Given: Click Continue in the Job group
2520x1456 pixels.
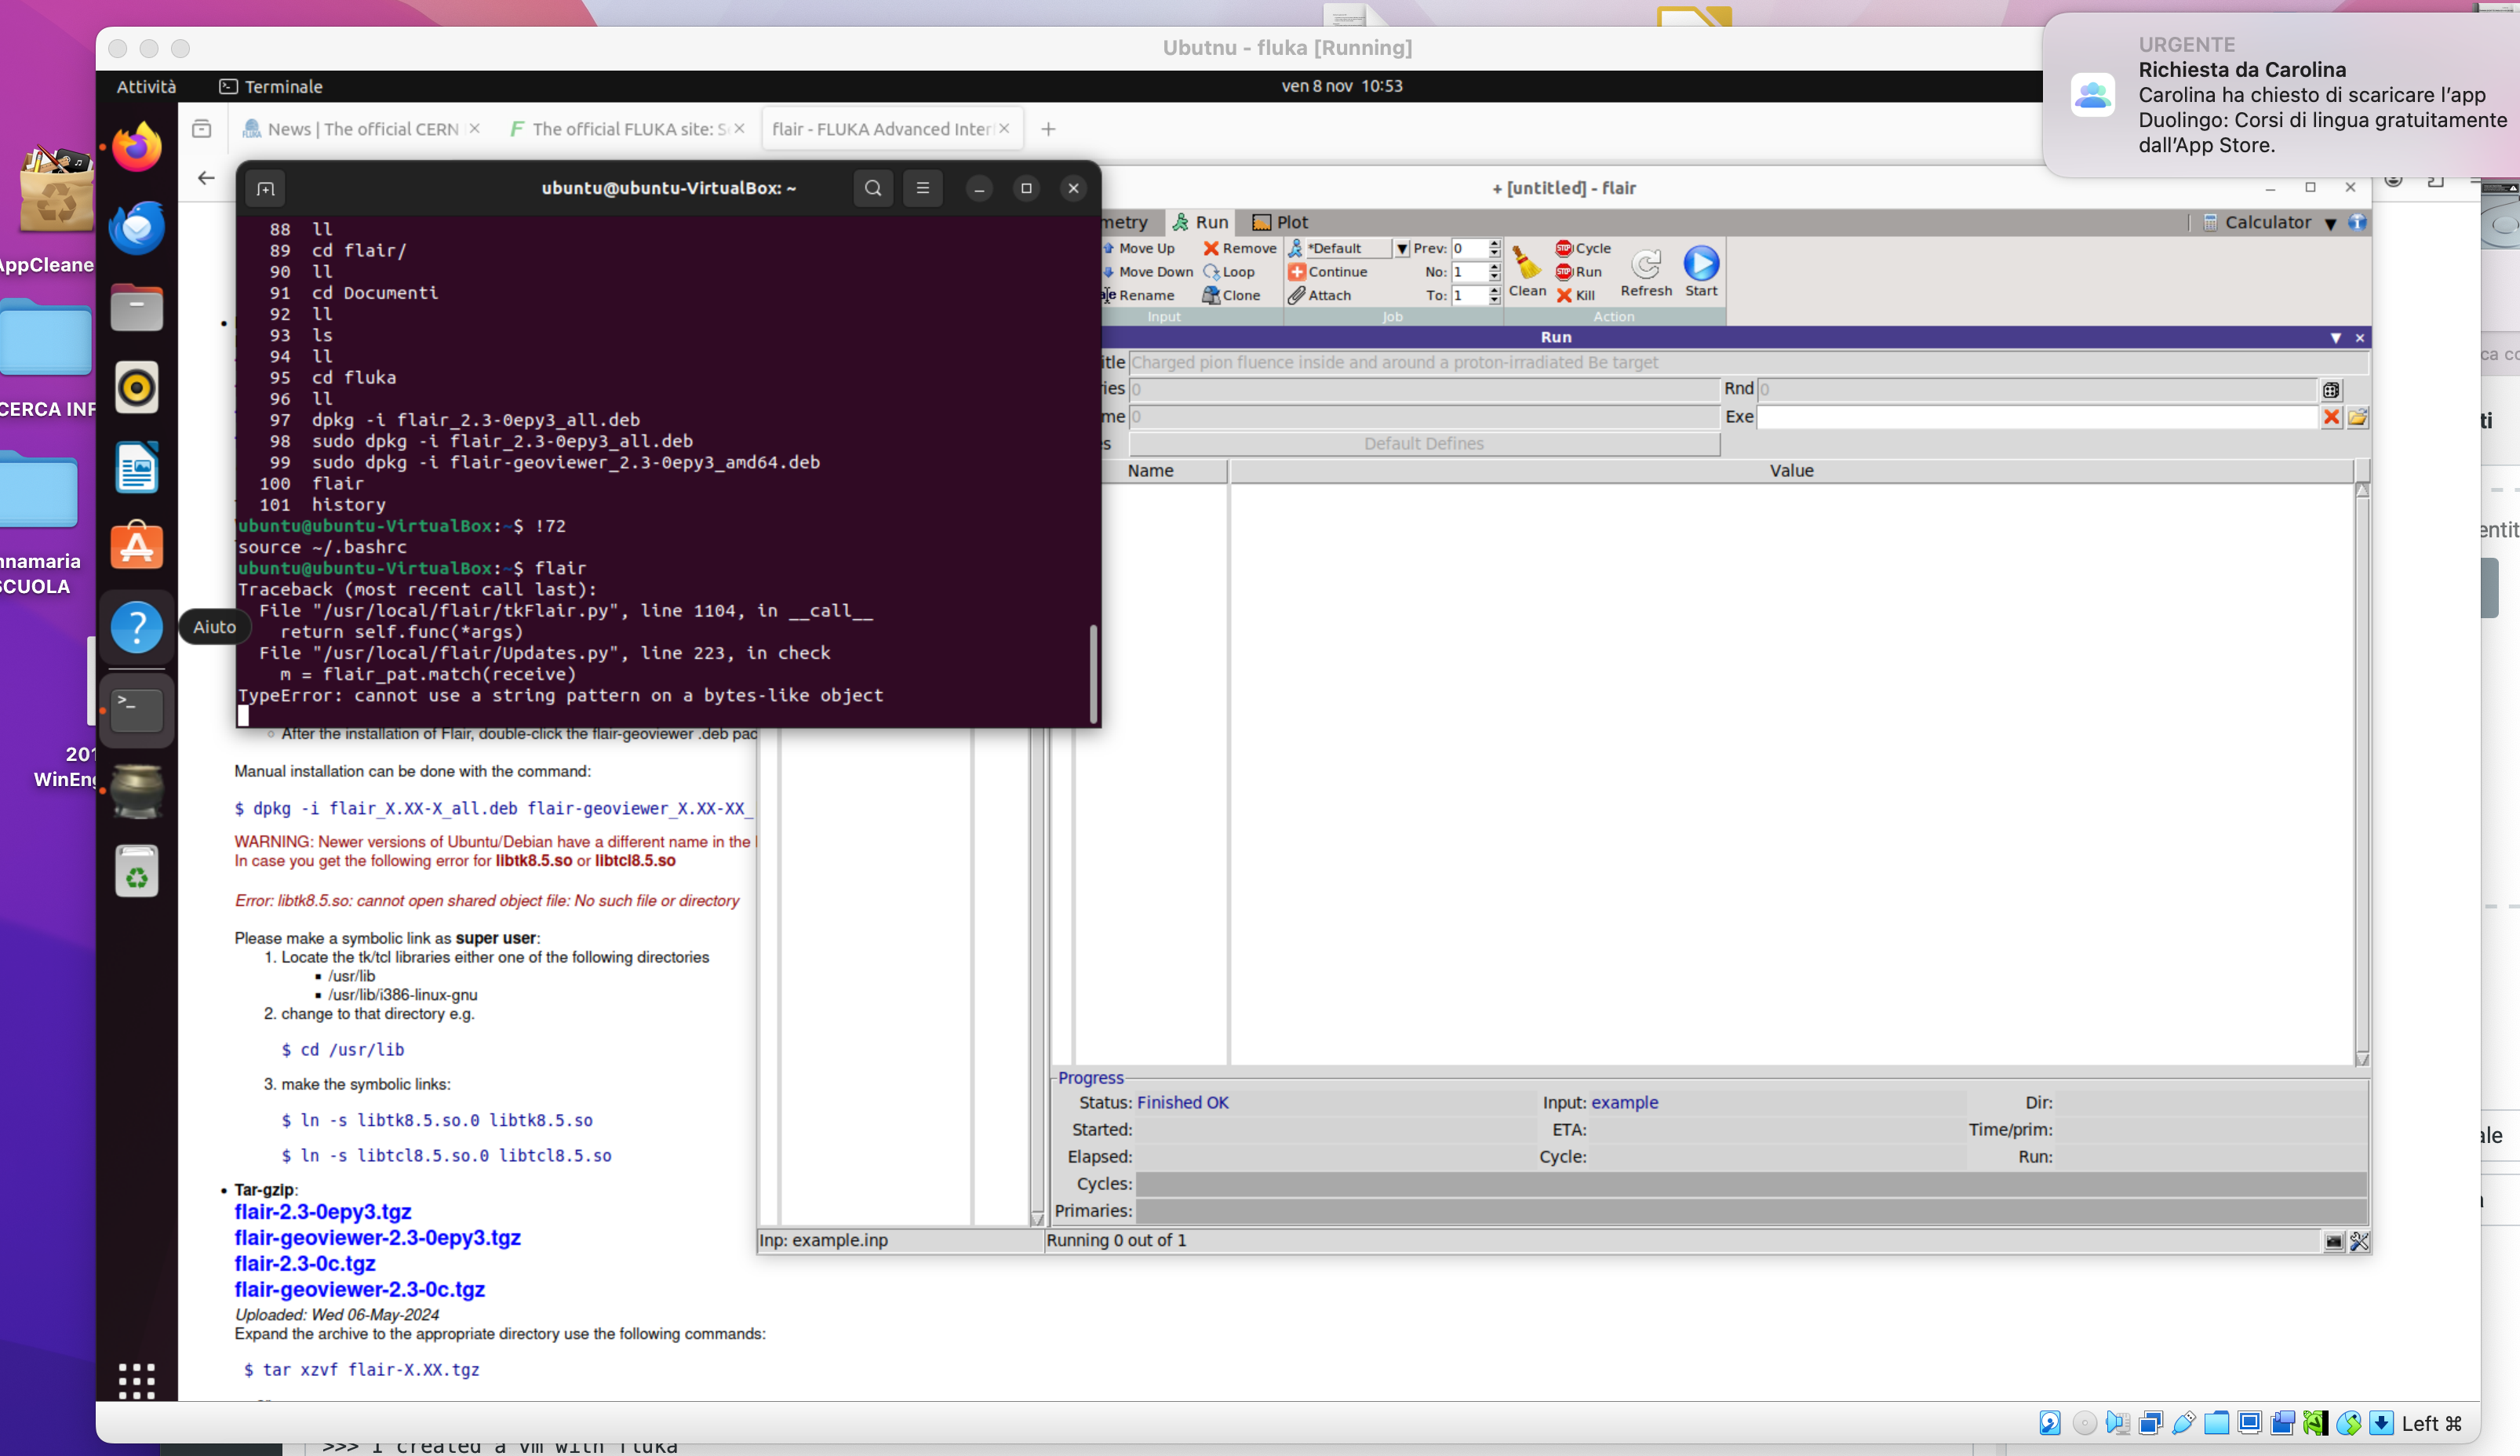Looking at the screenshot, I should (x=1327, y=272).
